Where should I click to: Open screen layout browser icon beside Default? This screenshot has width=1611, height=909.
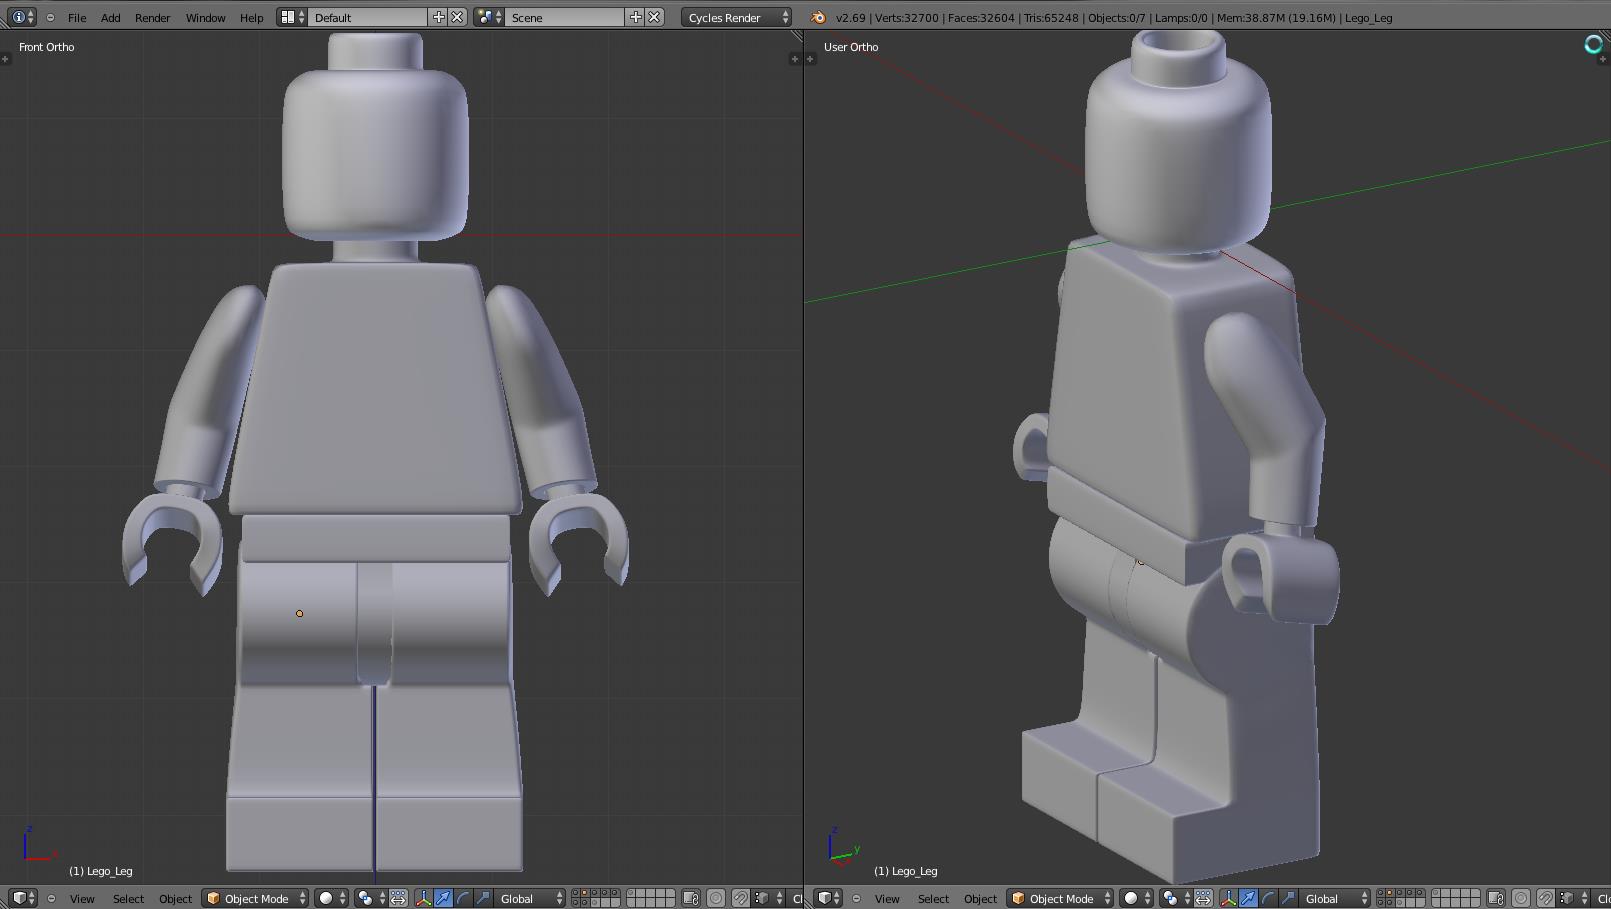(x=291, y=17)
